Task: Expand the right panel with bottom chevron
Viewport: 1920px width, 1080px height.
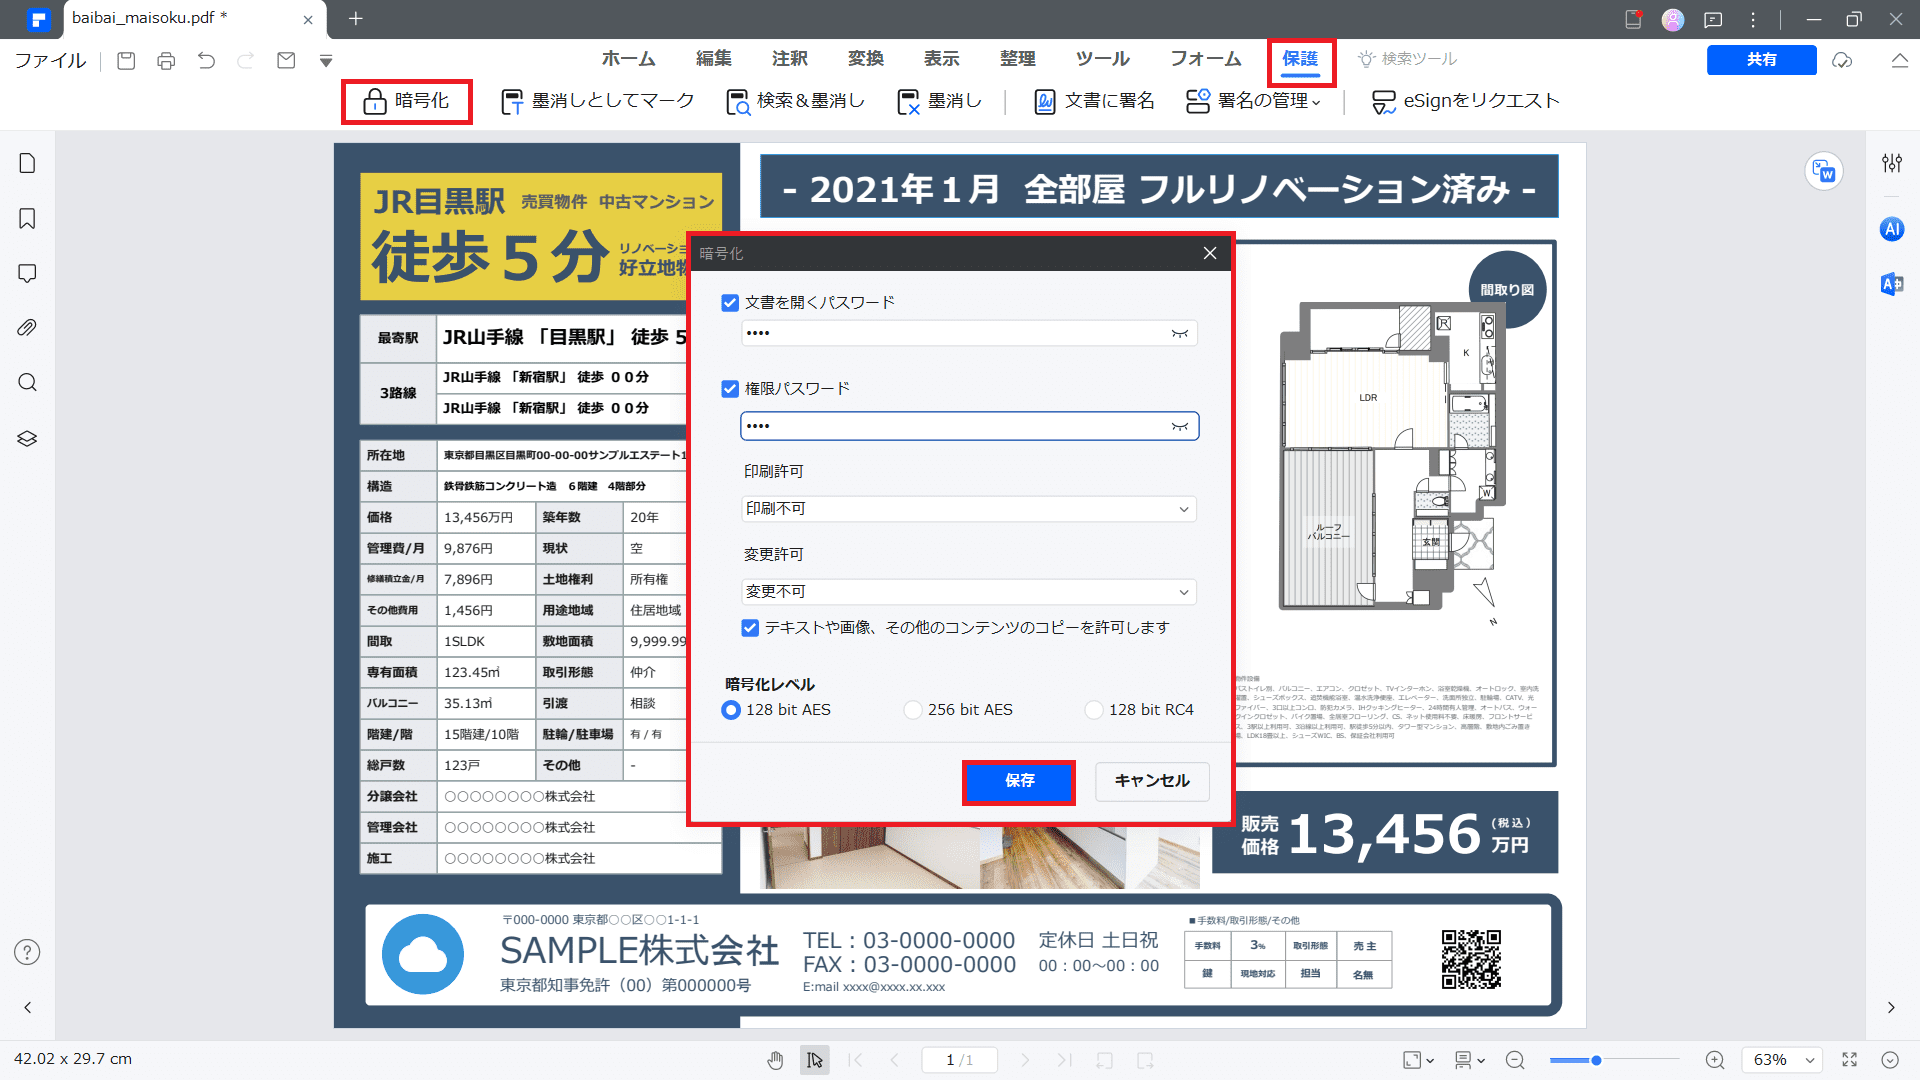Action: 1891,1007
